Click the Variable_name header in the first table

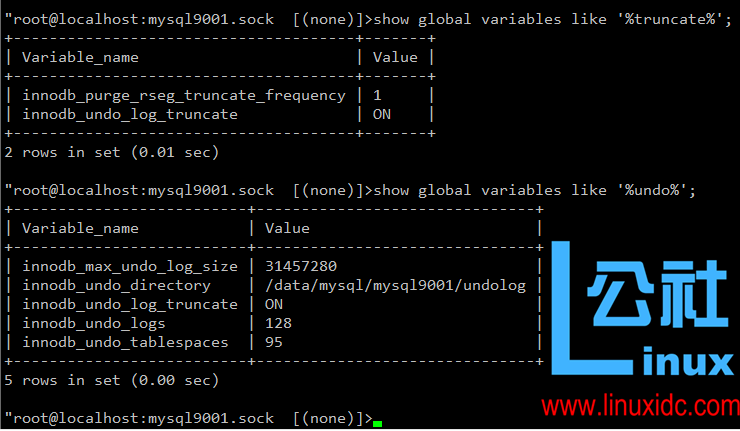click(80, 58)
